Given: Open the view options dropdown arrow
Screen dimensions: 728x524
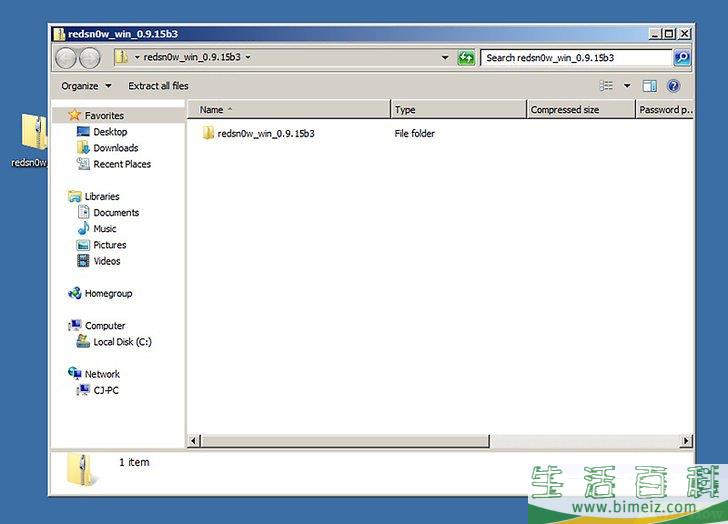Looking at the screenshot, I should click(x=627, y=86).
